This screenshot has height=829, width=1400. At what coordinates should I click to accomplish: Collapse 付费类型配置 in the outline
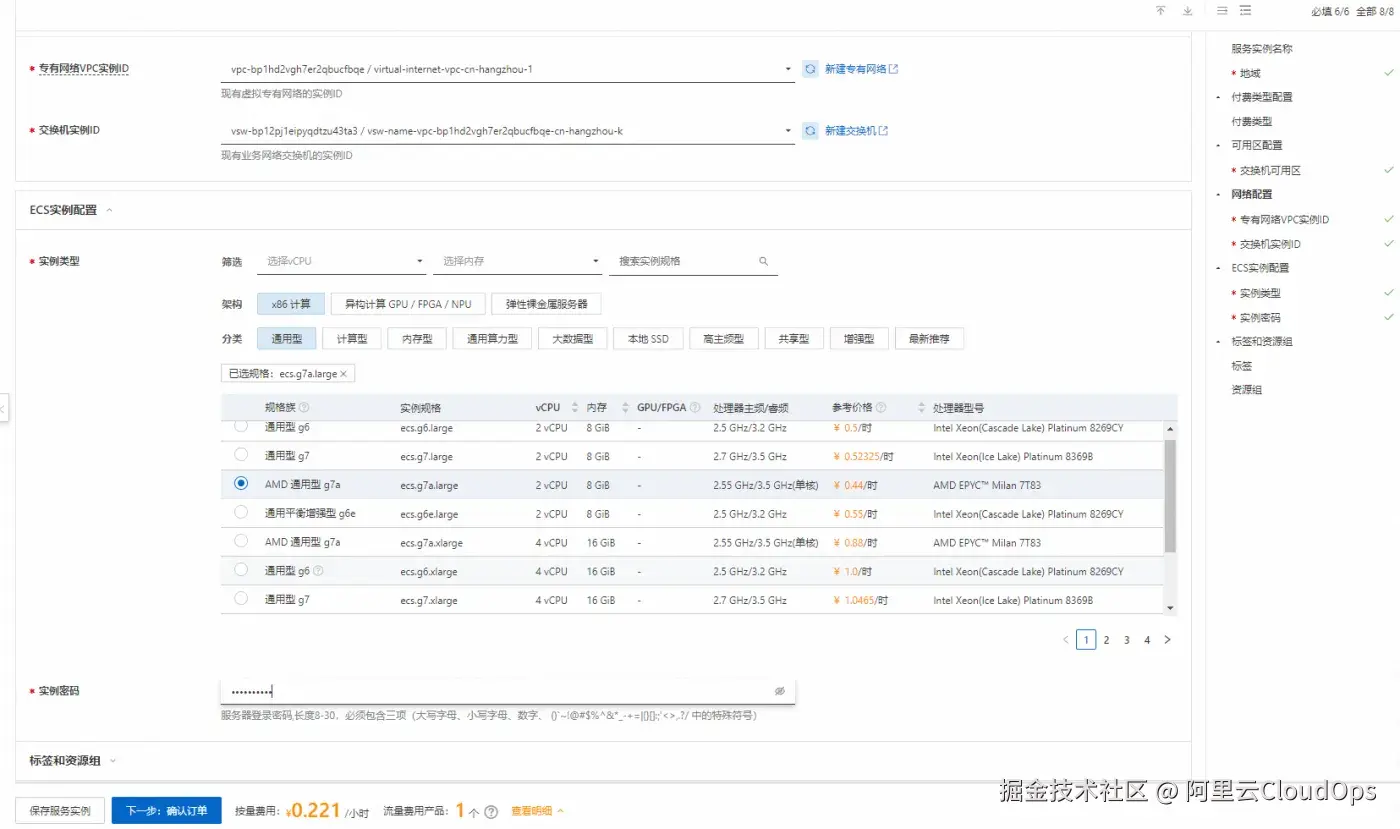coord(1217,97)
